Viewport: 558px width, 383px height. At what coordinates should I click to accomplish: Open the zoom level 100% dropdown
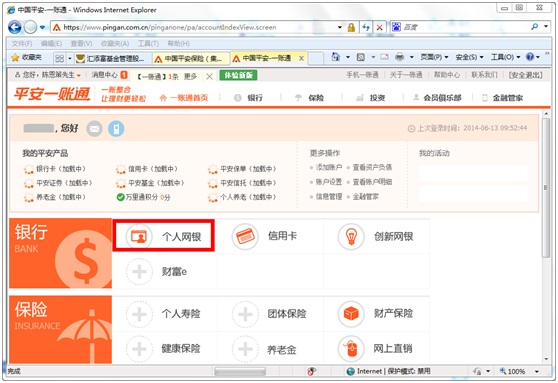click(x=537, y=372)
